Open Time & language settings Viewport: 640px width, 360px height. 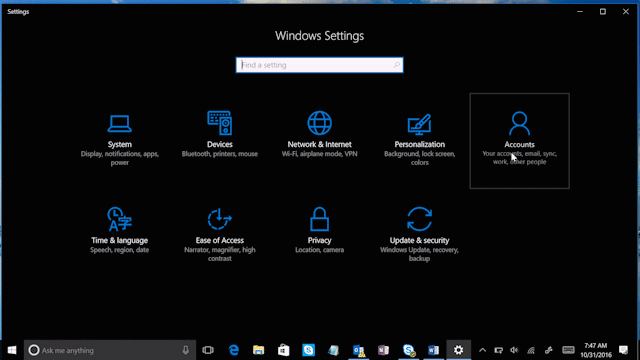coord(120,236)
